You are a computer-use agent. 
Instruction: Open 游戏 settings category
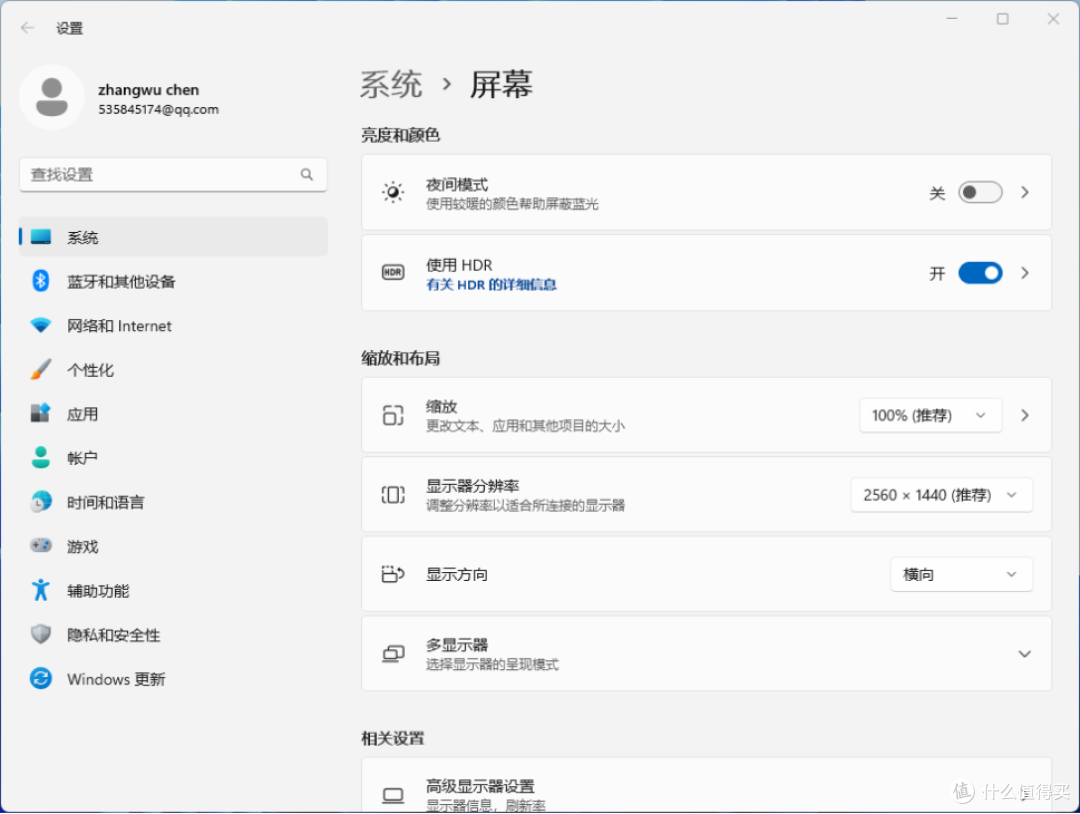tap(174, 545)
